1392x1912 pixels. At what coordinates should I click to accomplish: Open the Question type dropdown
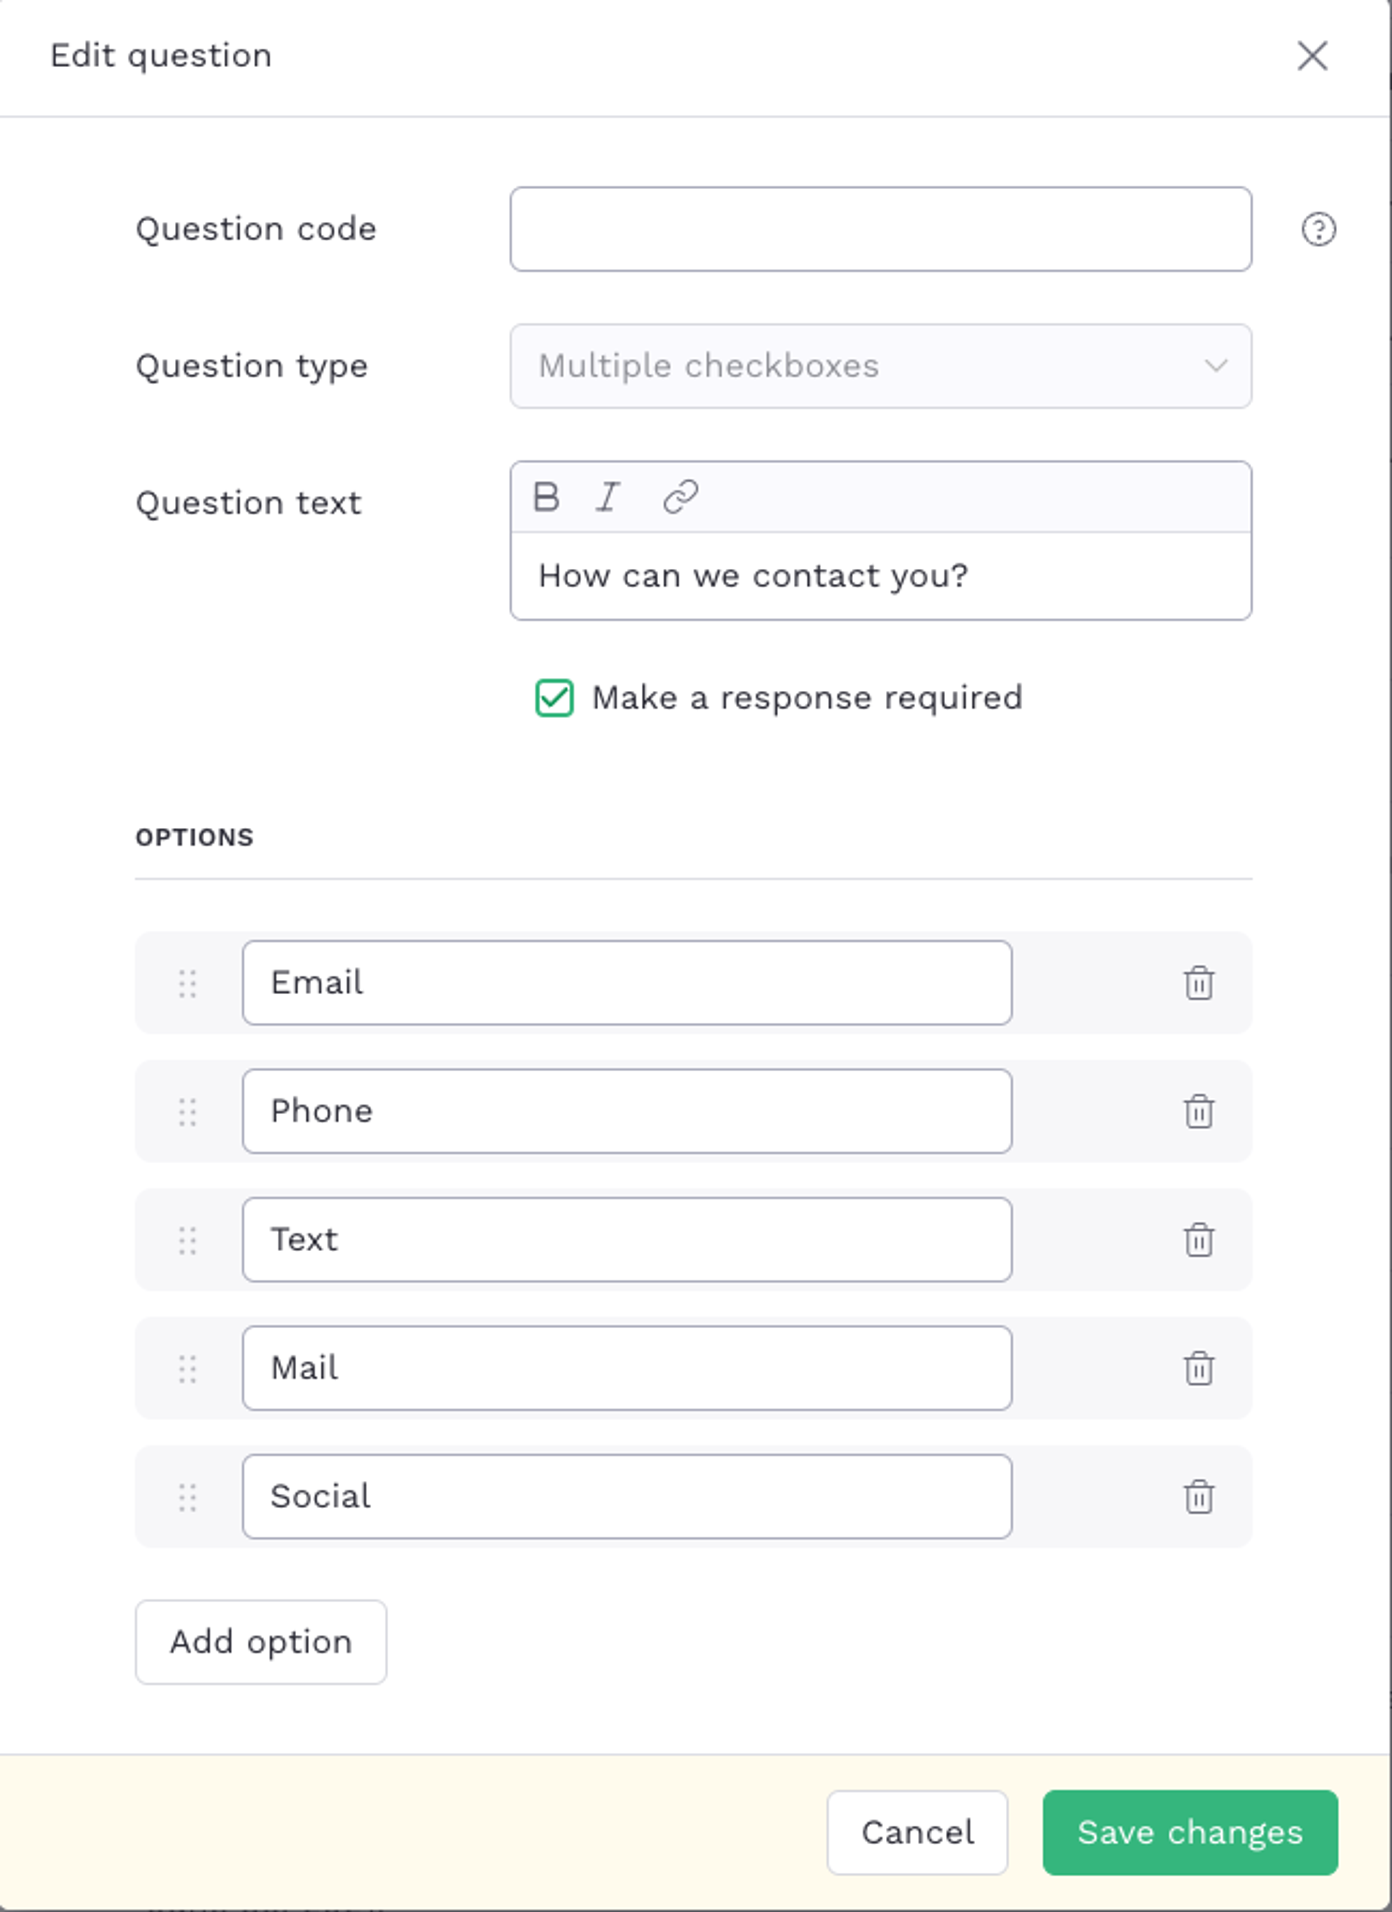point(880,366)
